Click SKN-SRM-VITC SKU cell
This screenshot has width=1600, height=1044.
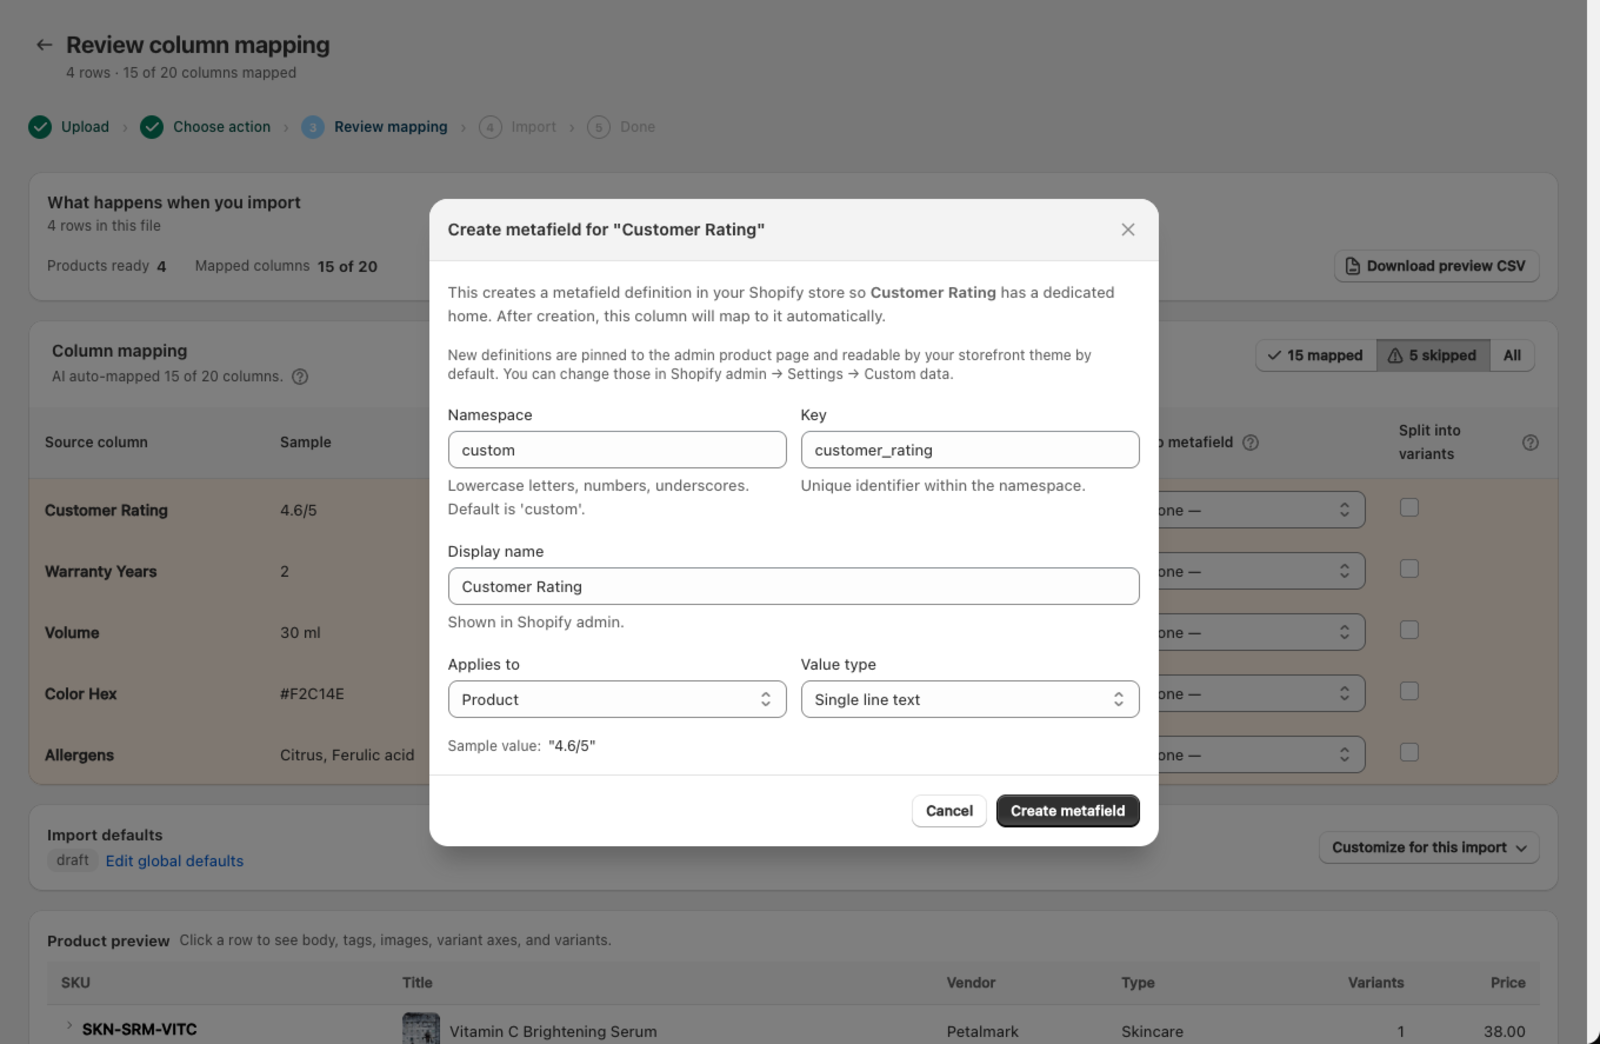139,1029
